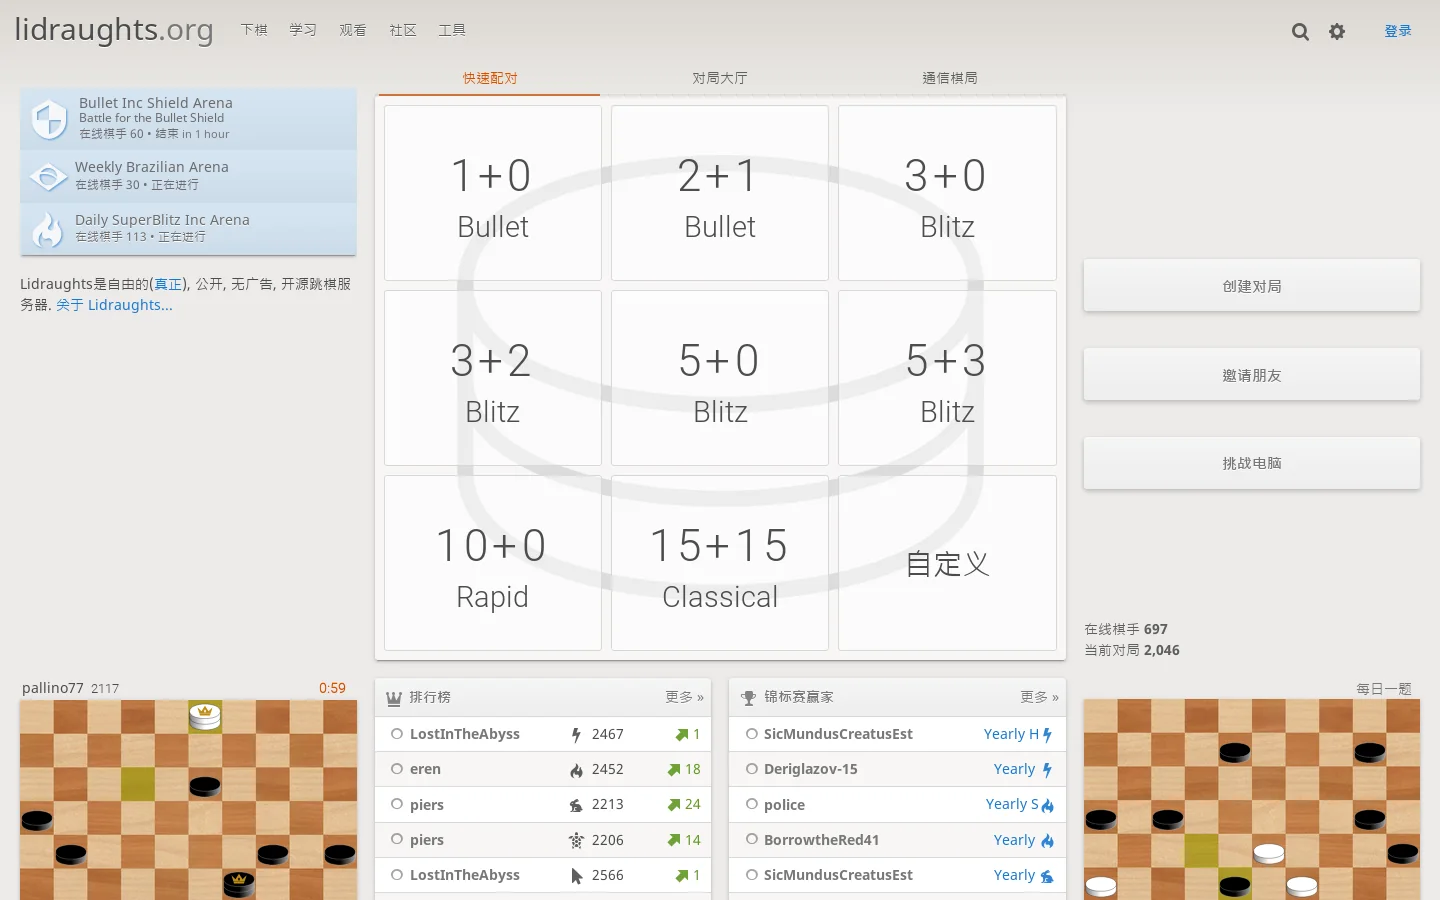Start a 1+0 Bullet game
1440x900 pixels.
coord(493,193)
